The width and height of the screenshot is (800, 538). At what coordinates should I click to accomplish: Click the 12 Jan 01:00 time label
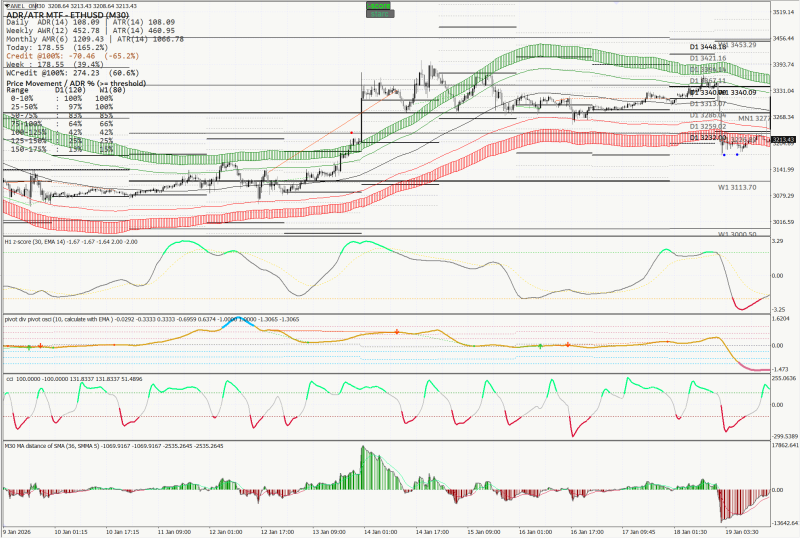point(226,532)
